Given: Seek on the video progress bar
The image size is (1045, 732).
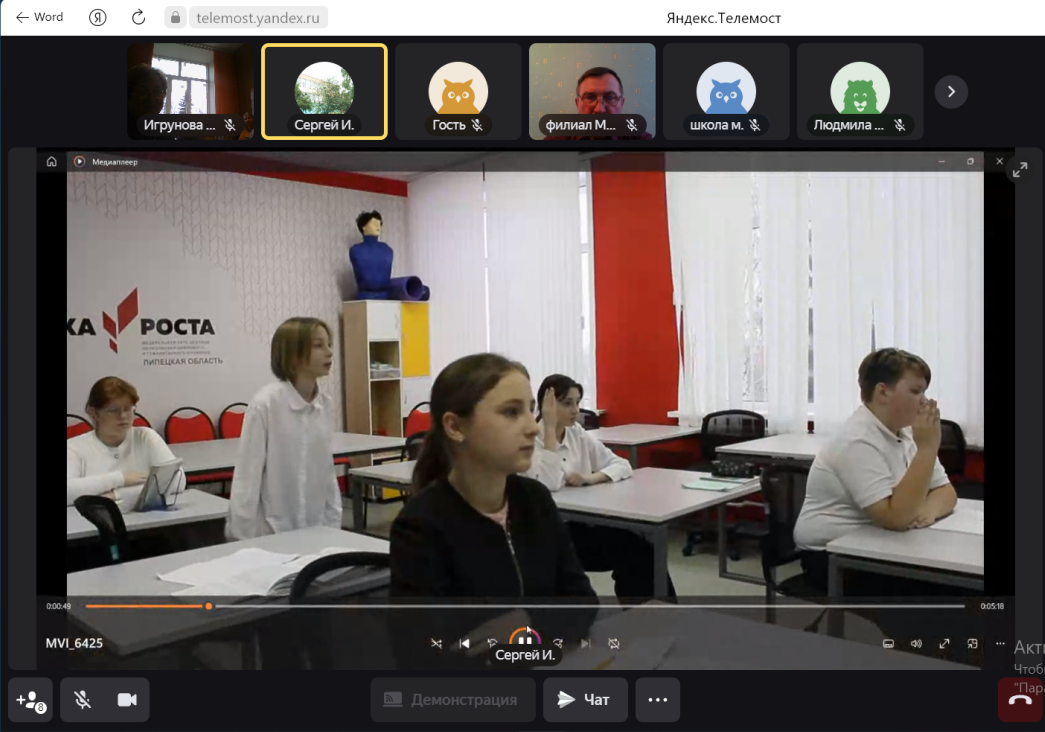Looking at the screenshot, I should pos(525,606).
